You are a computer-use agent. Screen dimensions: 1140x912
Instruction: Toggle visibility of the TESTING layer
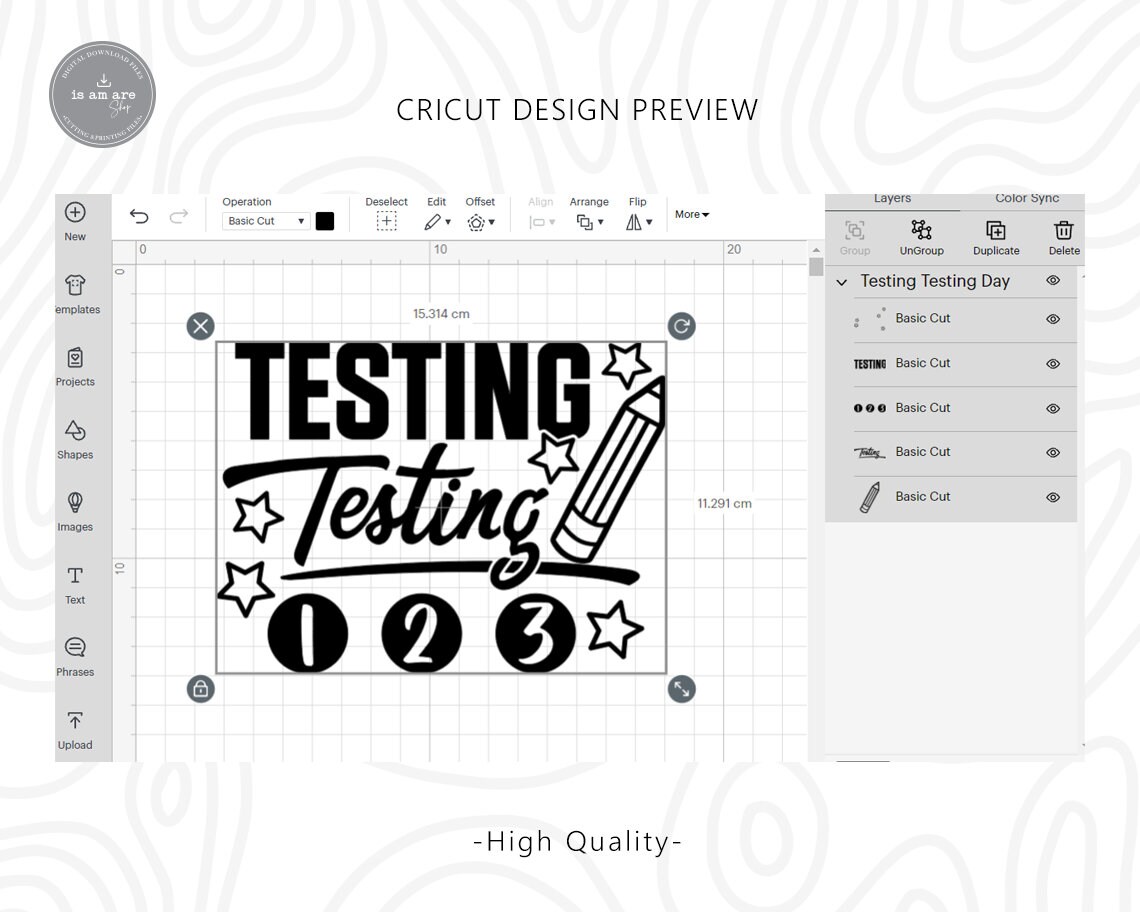[x=1053, y=364]
